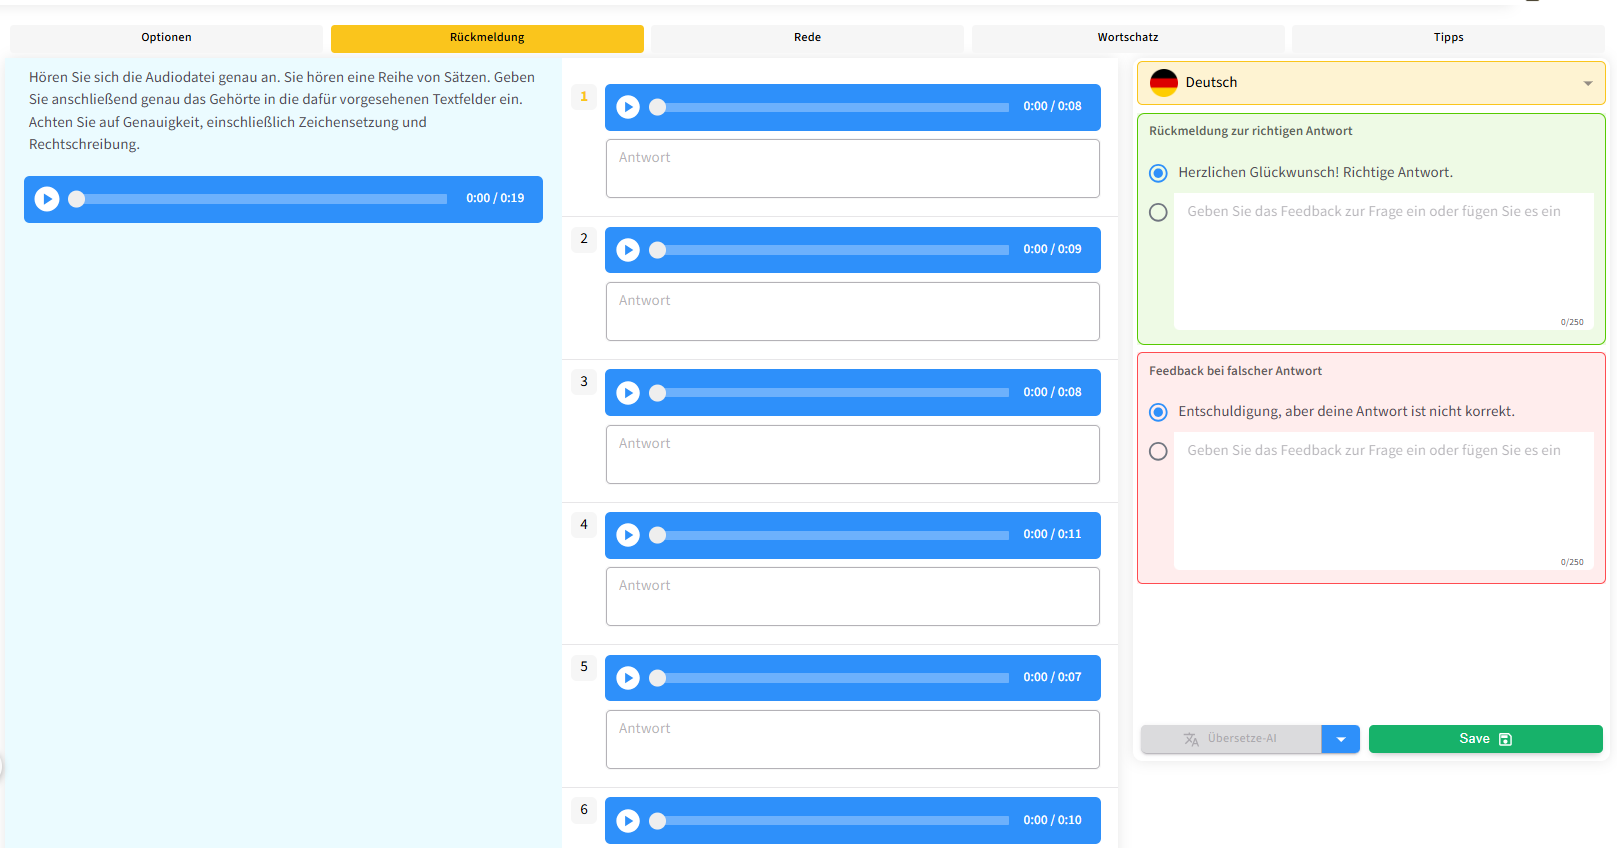Play audio clip for sentence 5
Viewport: 1617px width, 848px height.
628,678
